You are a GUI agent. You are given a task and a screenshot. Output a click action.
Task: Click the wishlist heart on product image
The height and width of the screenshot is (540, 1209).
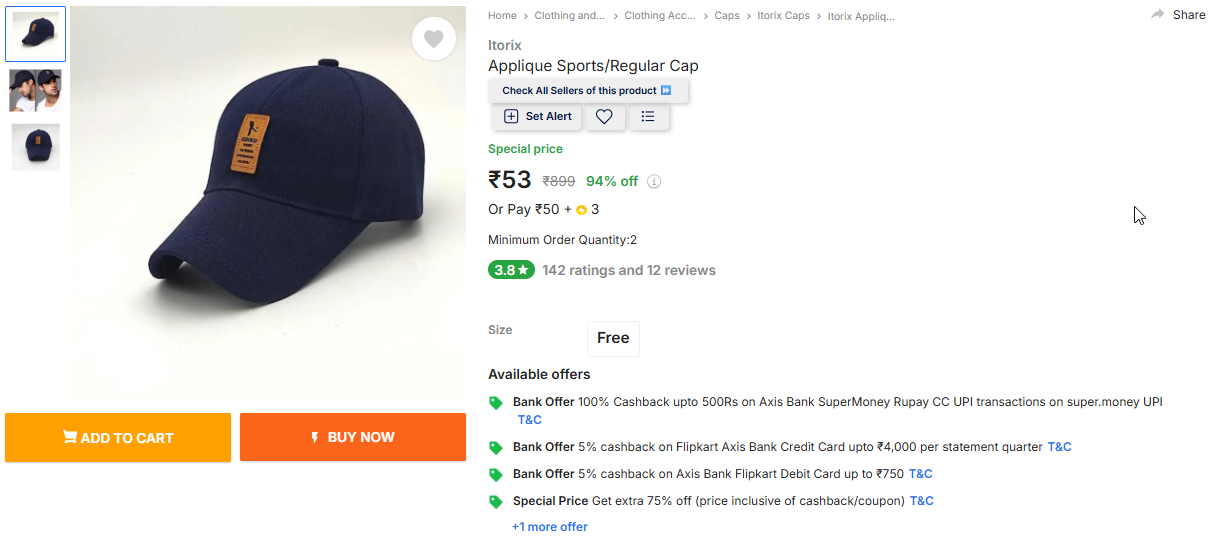(x=433, y=39)
